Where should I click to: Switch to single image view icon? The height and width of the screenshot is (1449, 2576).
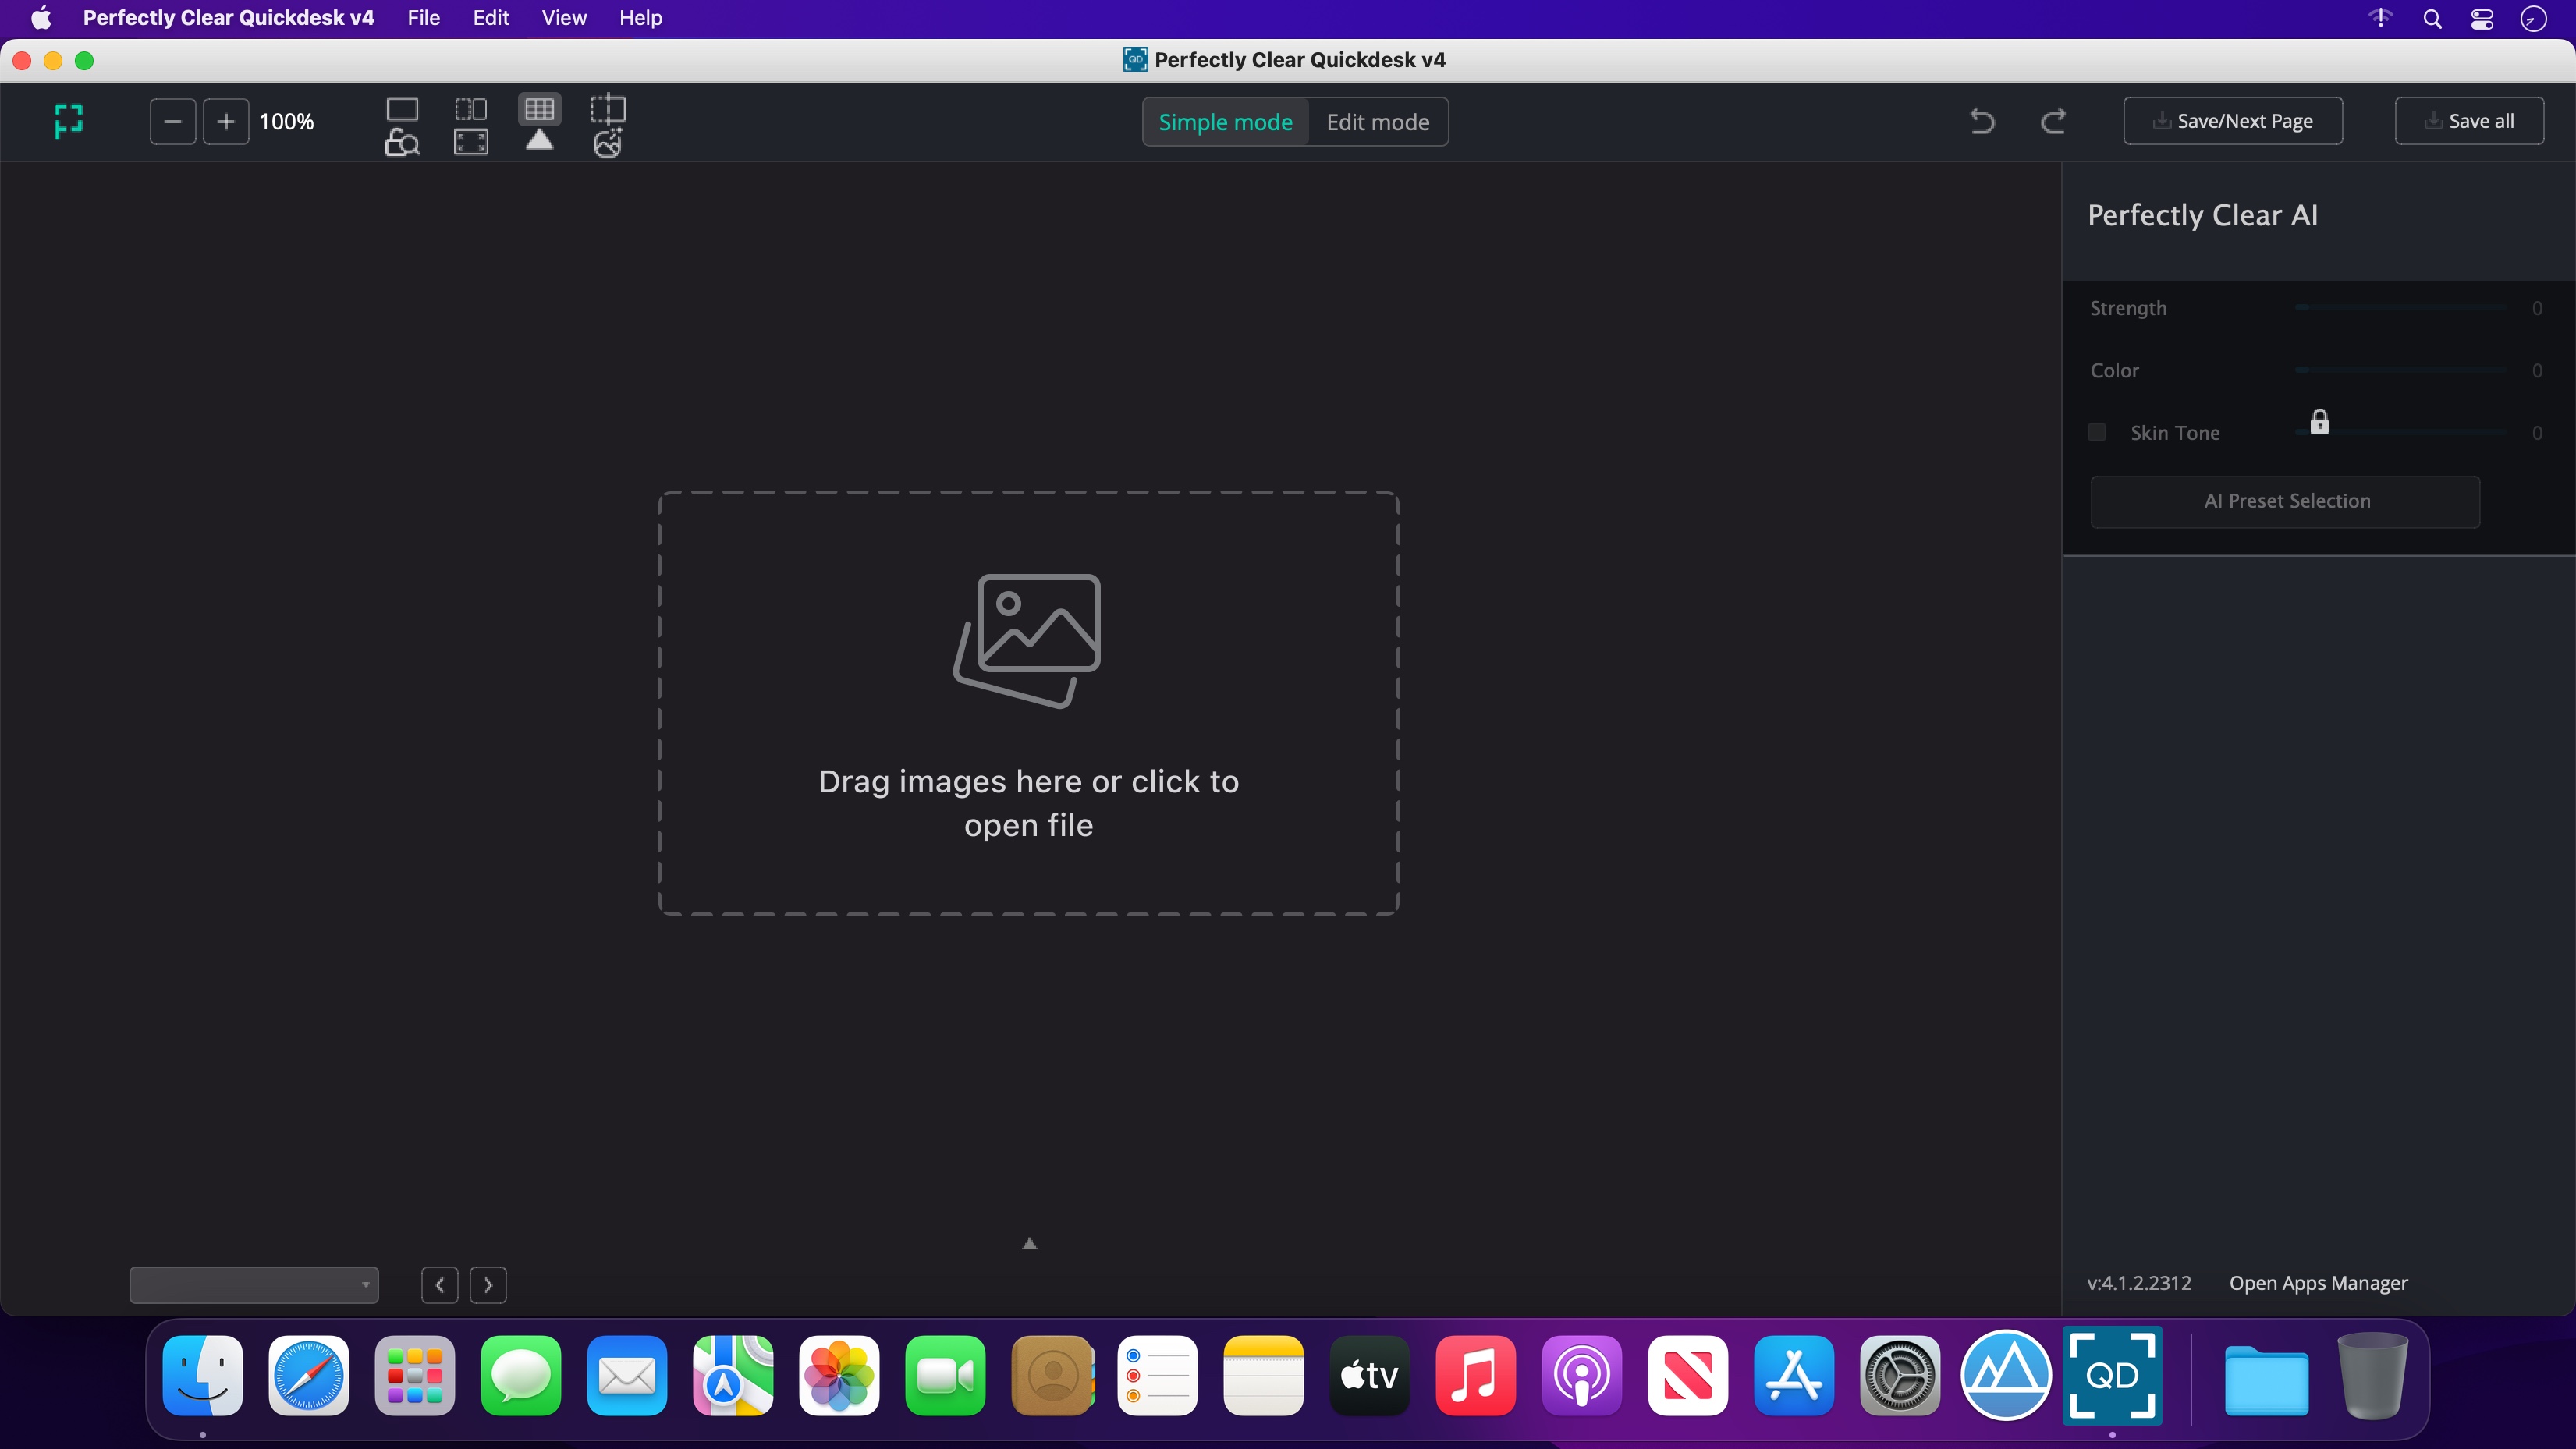(x=402, y=108)
